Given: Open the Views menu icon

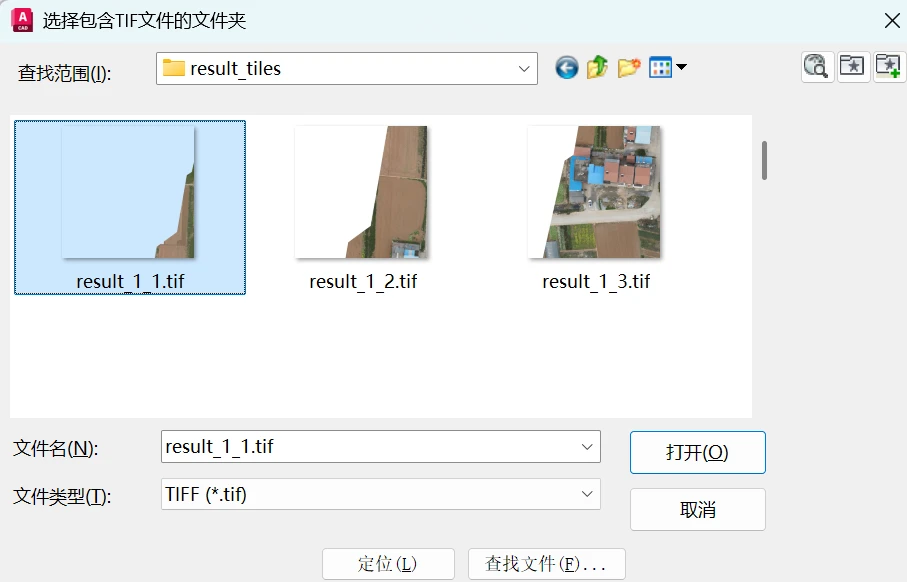Looking at the screenshot, I should pos(660,68).
